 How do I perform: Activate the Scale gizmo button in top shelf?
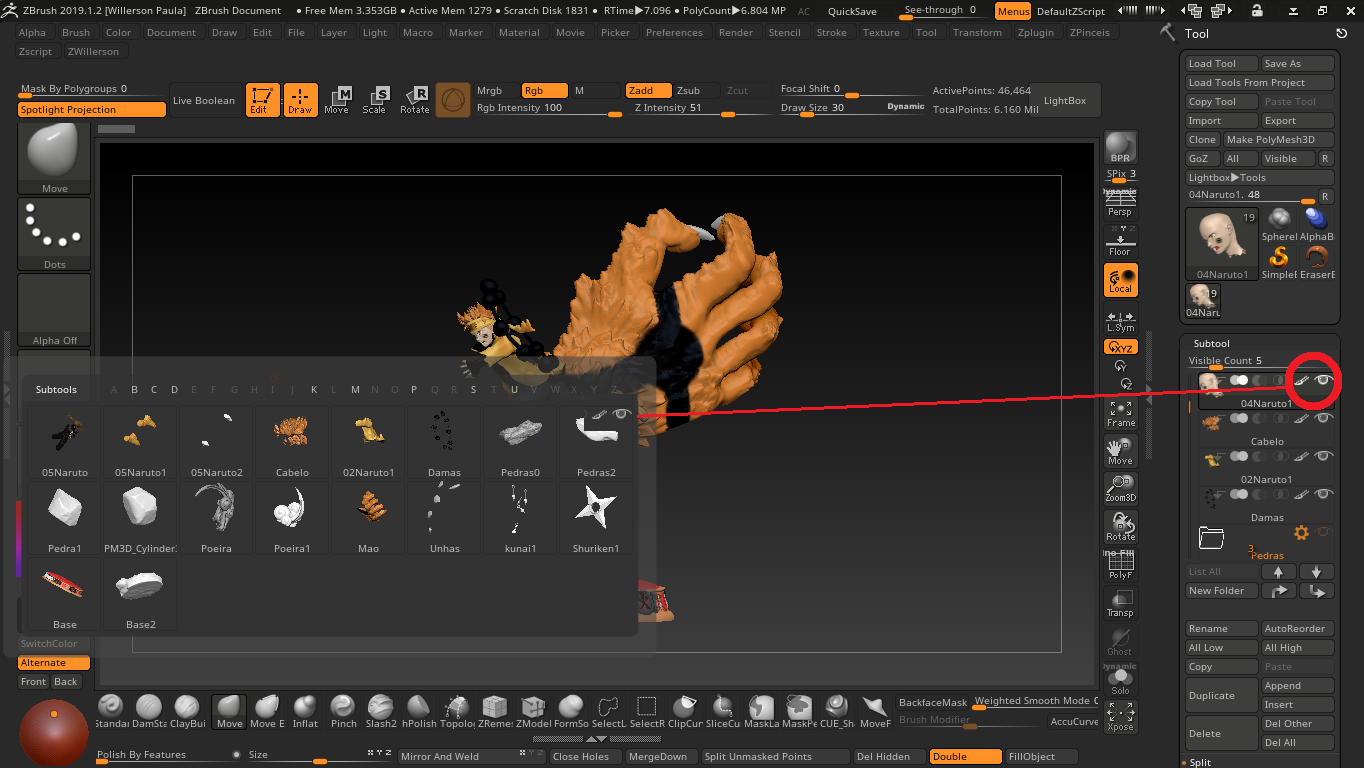click(x=375, y=100)
